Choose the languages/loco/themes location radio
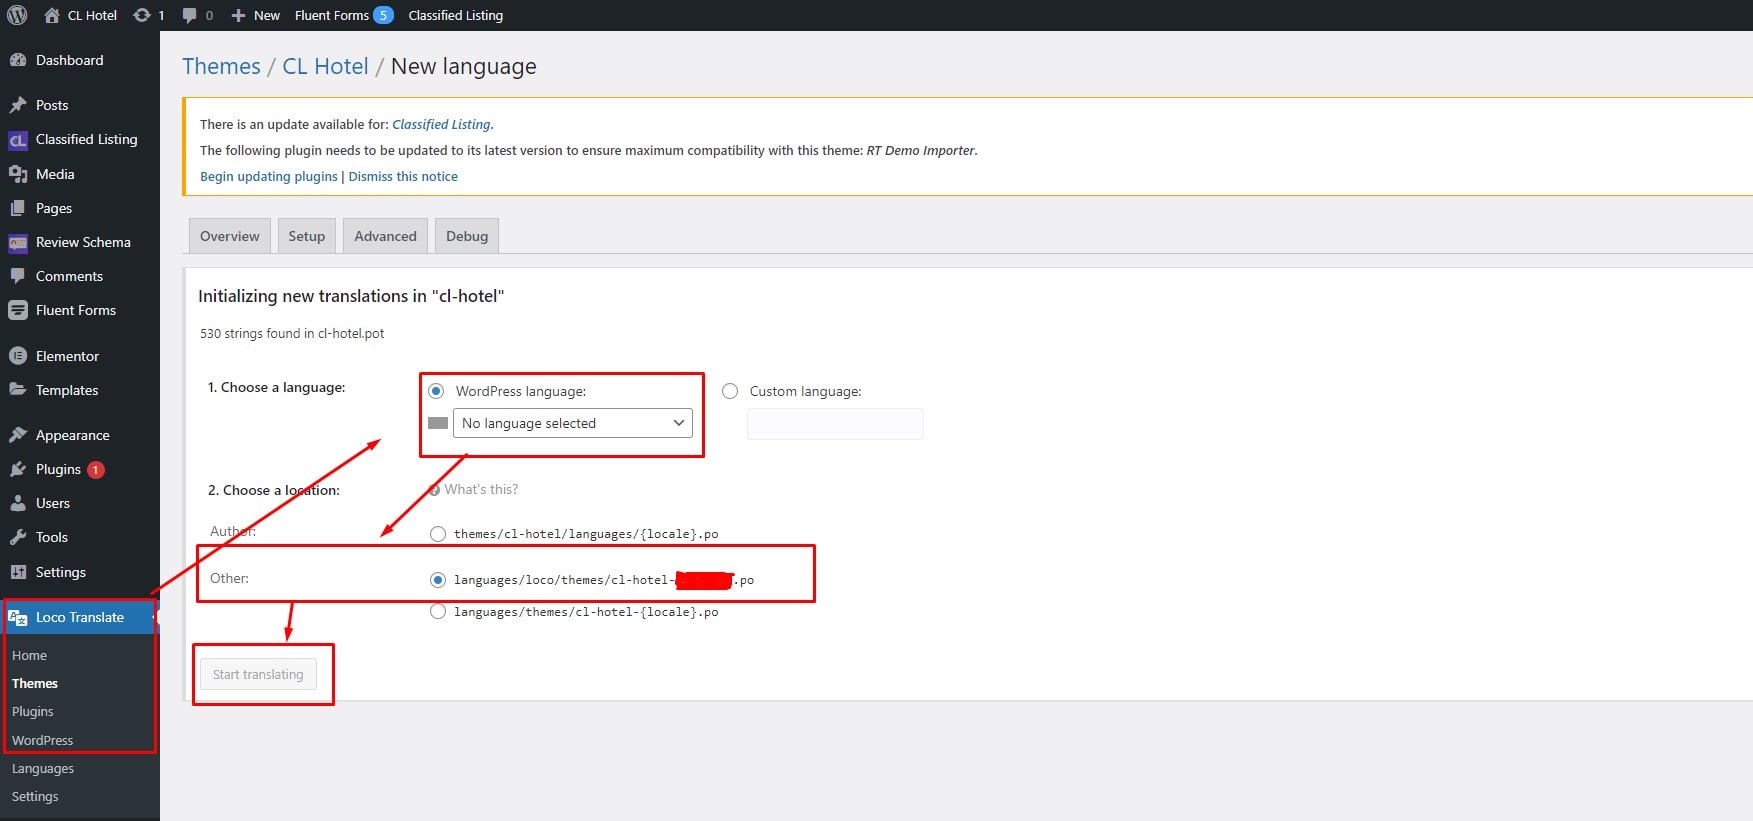 (x=437, y=580)
